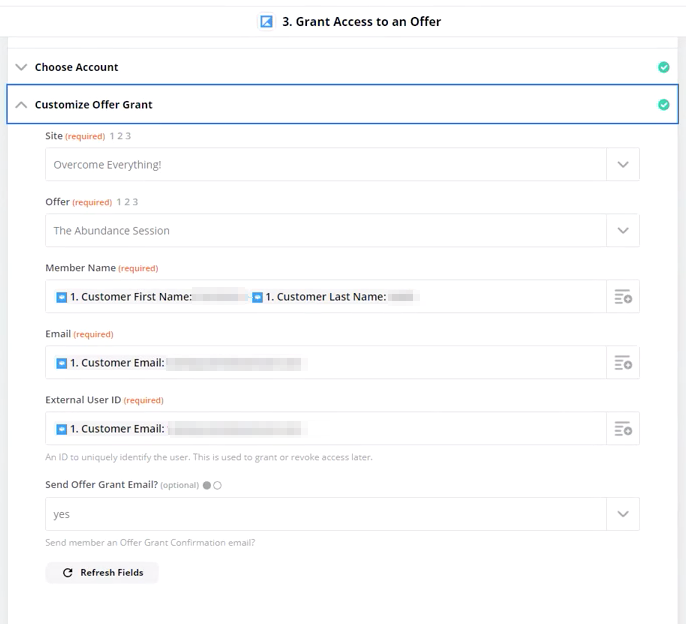
Task: Click the Customer Email token in Email field
Action: pos(181,363)
